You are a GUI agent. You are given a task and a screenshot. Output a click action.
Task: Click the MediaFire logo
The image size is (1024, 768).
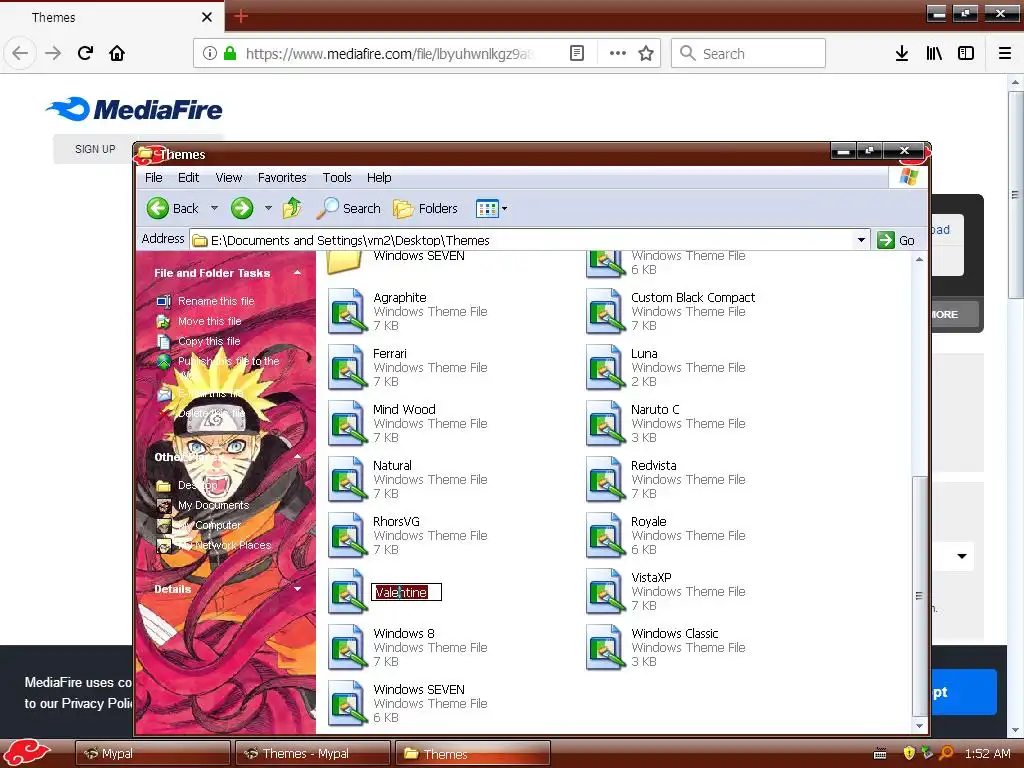(135, 110)
